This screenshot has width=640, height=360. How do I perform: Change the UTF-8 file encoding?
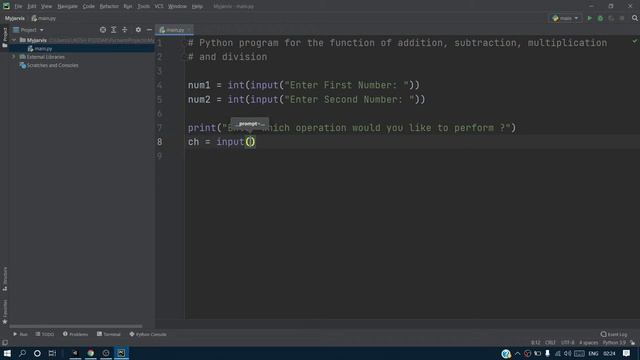click(567, 342)
